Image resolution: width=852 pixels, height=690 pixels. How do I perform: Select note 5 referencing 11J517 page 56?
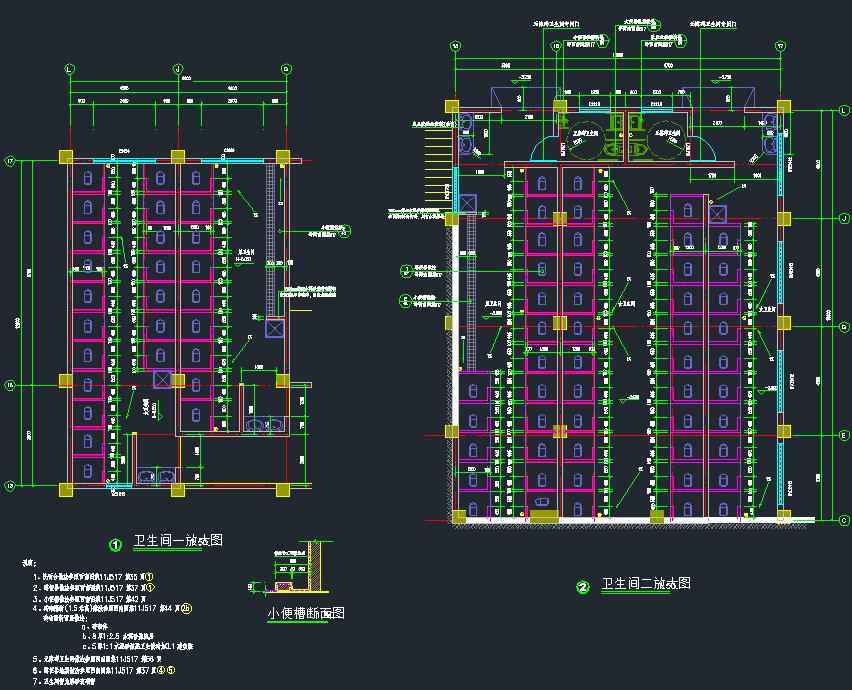[97, 659]
